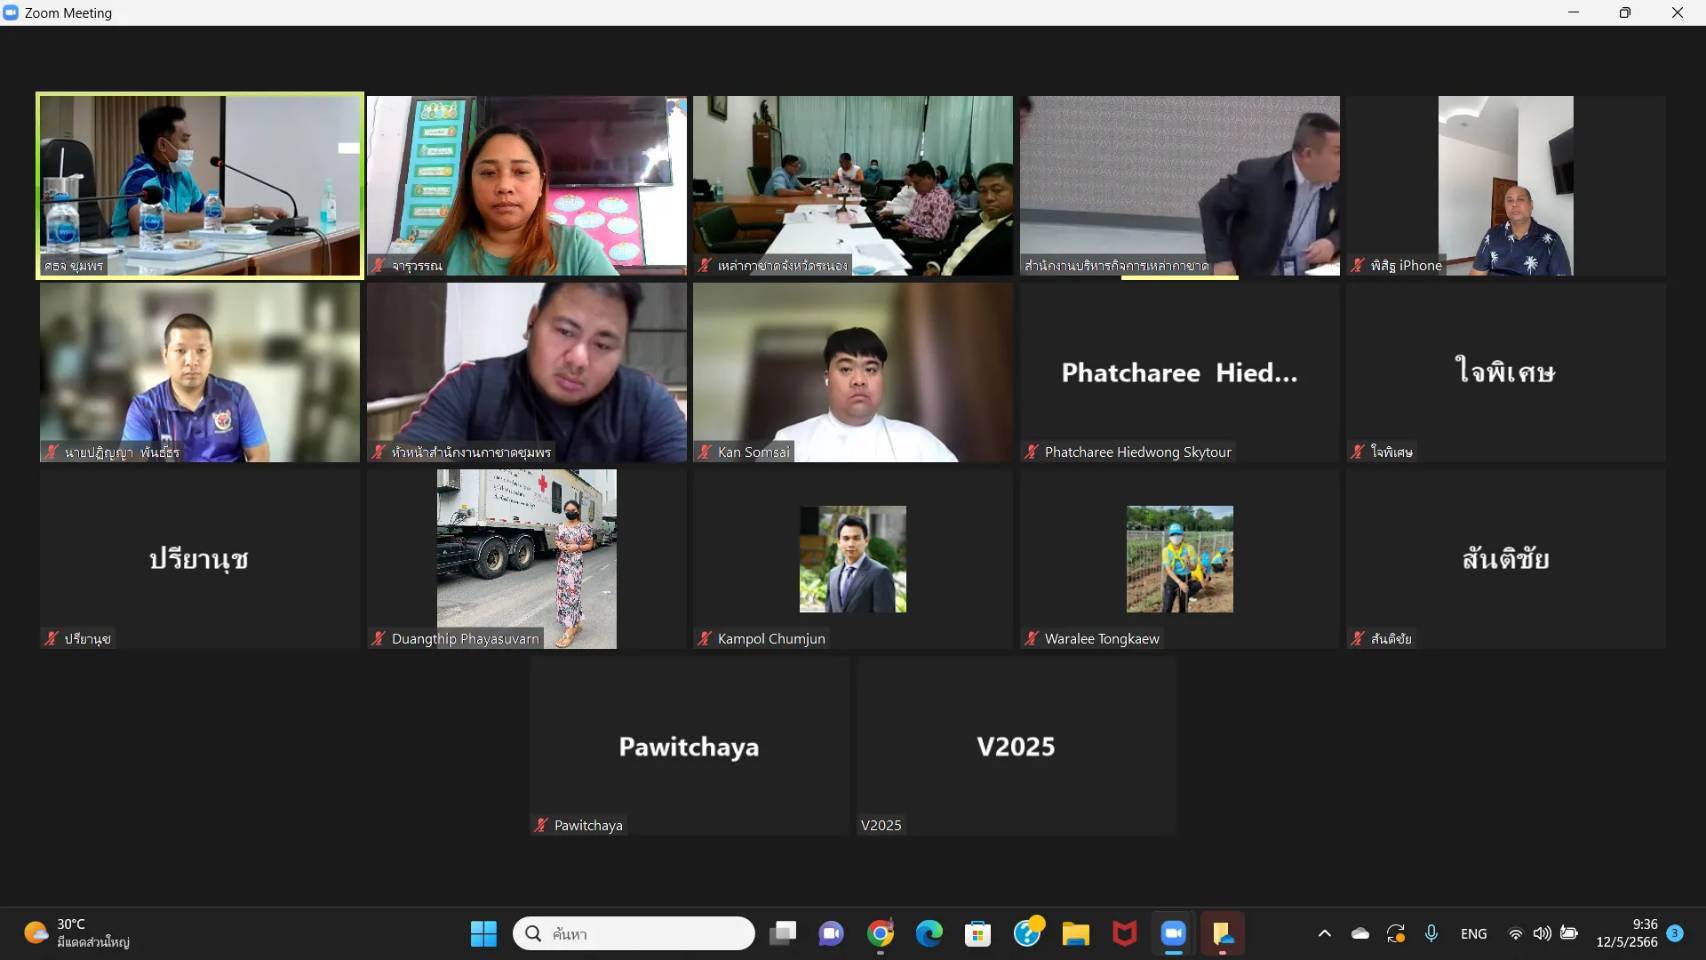Open Microsoft Edge browser

coord(929,933)
